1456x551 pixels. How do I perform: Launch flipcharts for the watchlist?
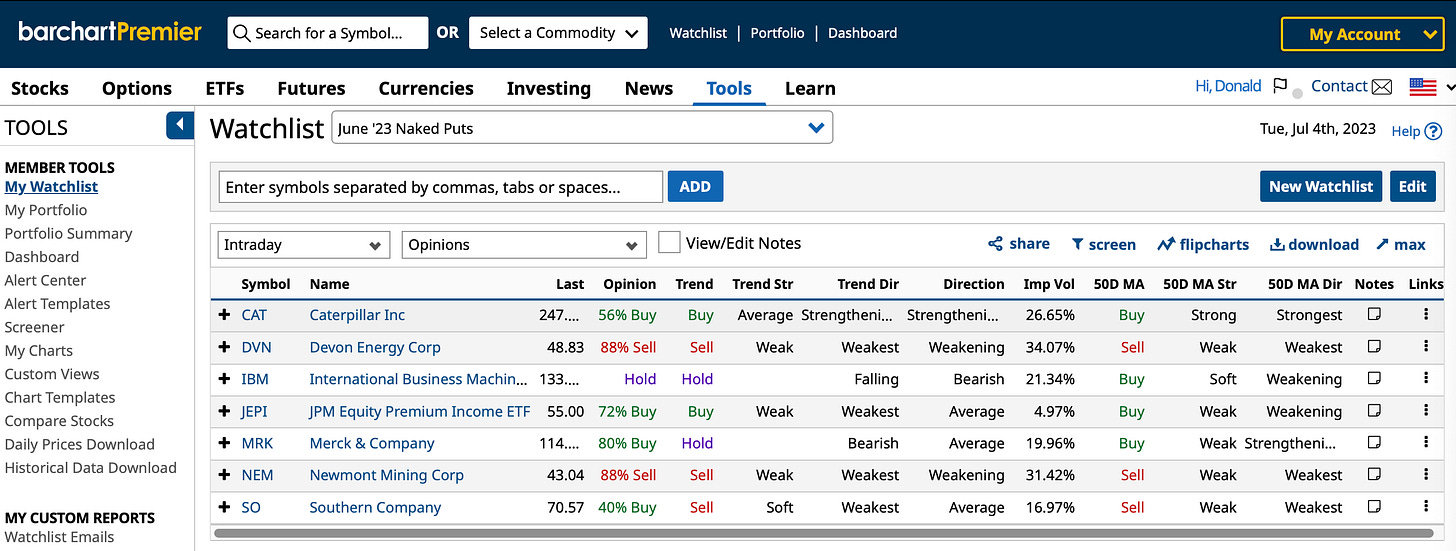1203,244
